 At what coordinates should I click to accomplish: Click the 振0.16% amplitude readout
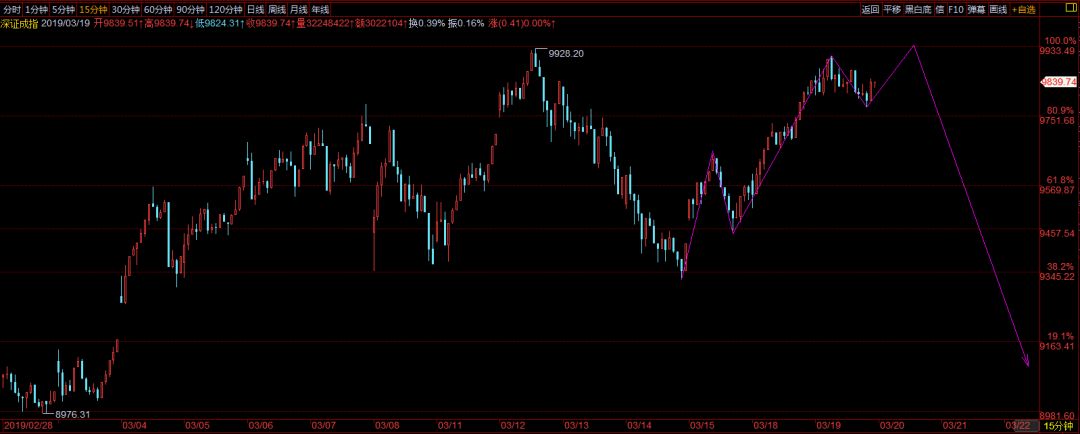tap(466, 23)
